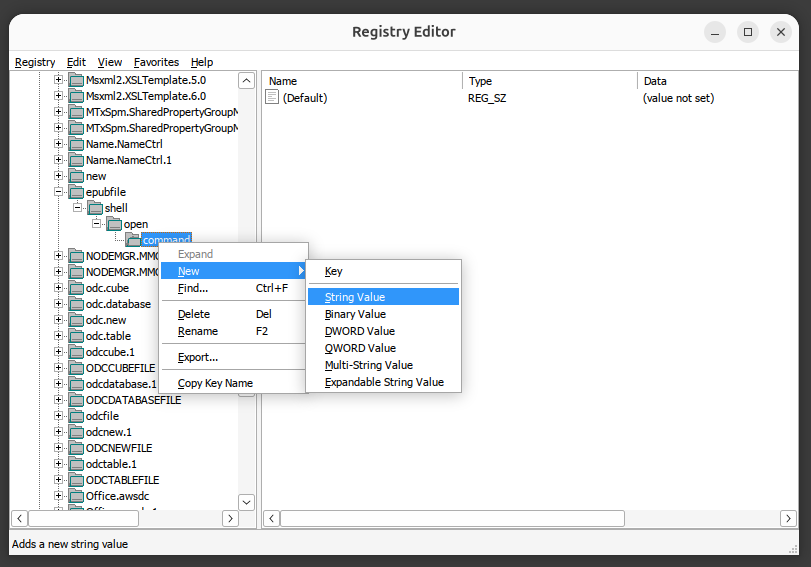The height and width of the screenshot is (567, 811).
Task: Choose DWORD Value in the submenu
Action: tap(359, 331)
